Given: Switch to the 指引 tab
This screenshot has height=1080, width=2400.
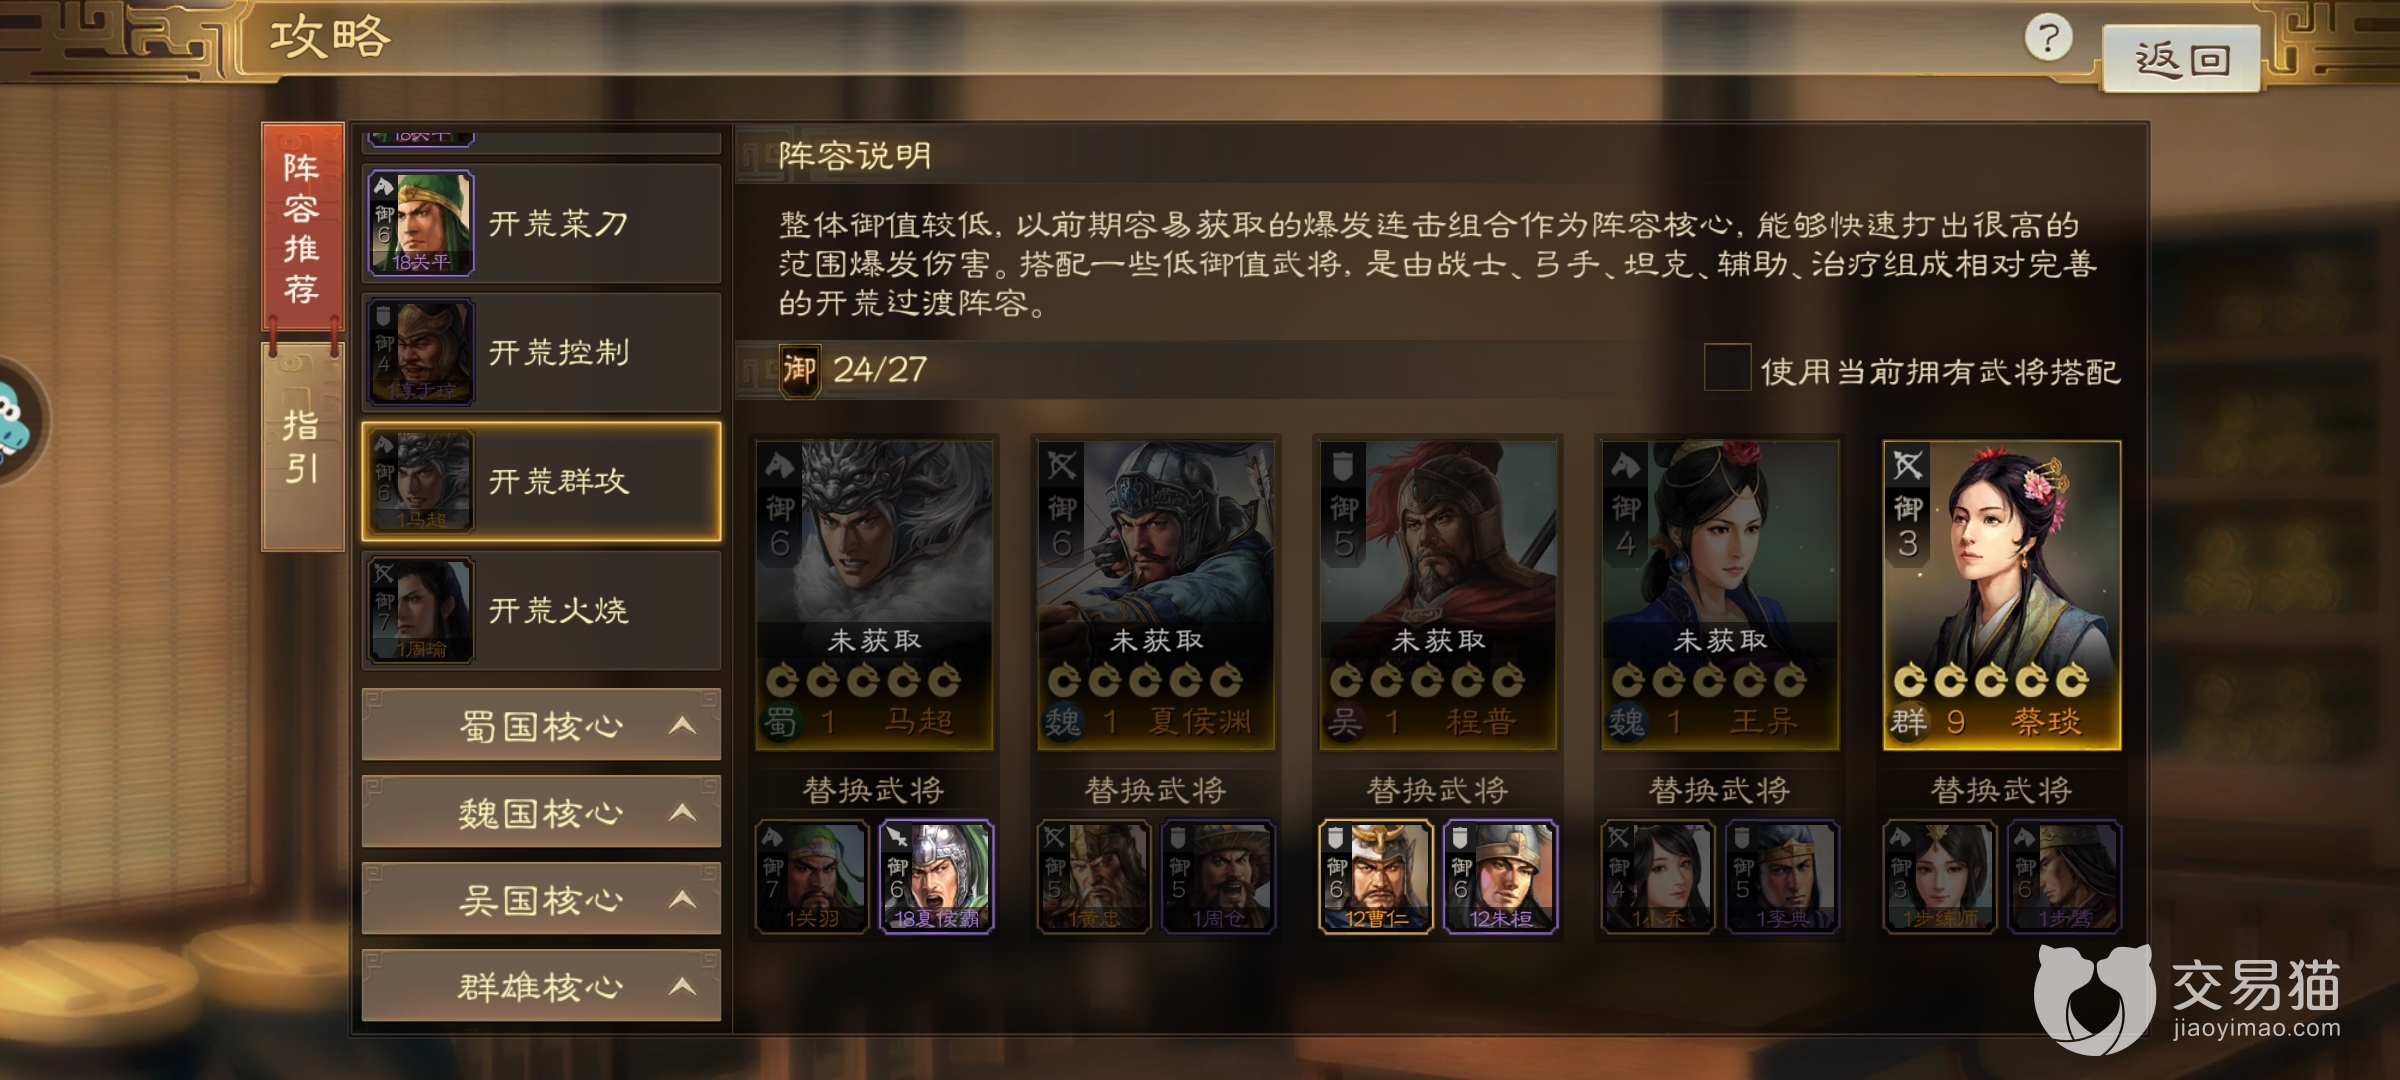Looking at the screenshot, I should click(x=302, y=447).
